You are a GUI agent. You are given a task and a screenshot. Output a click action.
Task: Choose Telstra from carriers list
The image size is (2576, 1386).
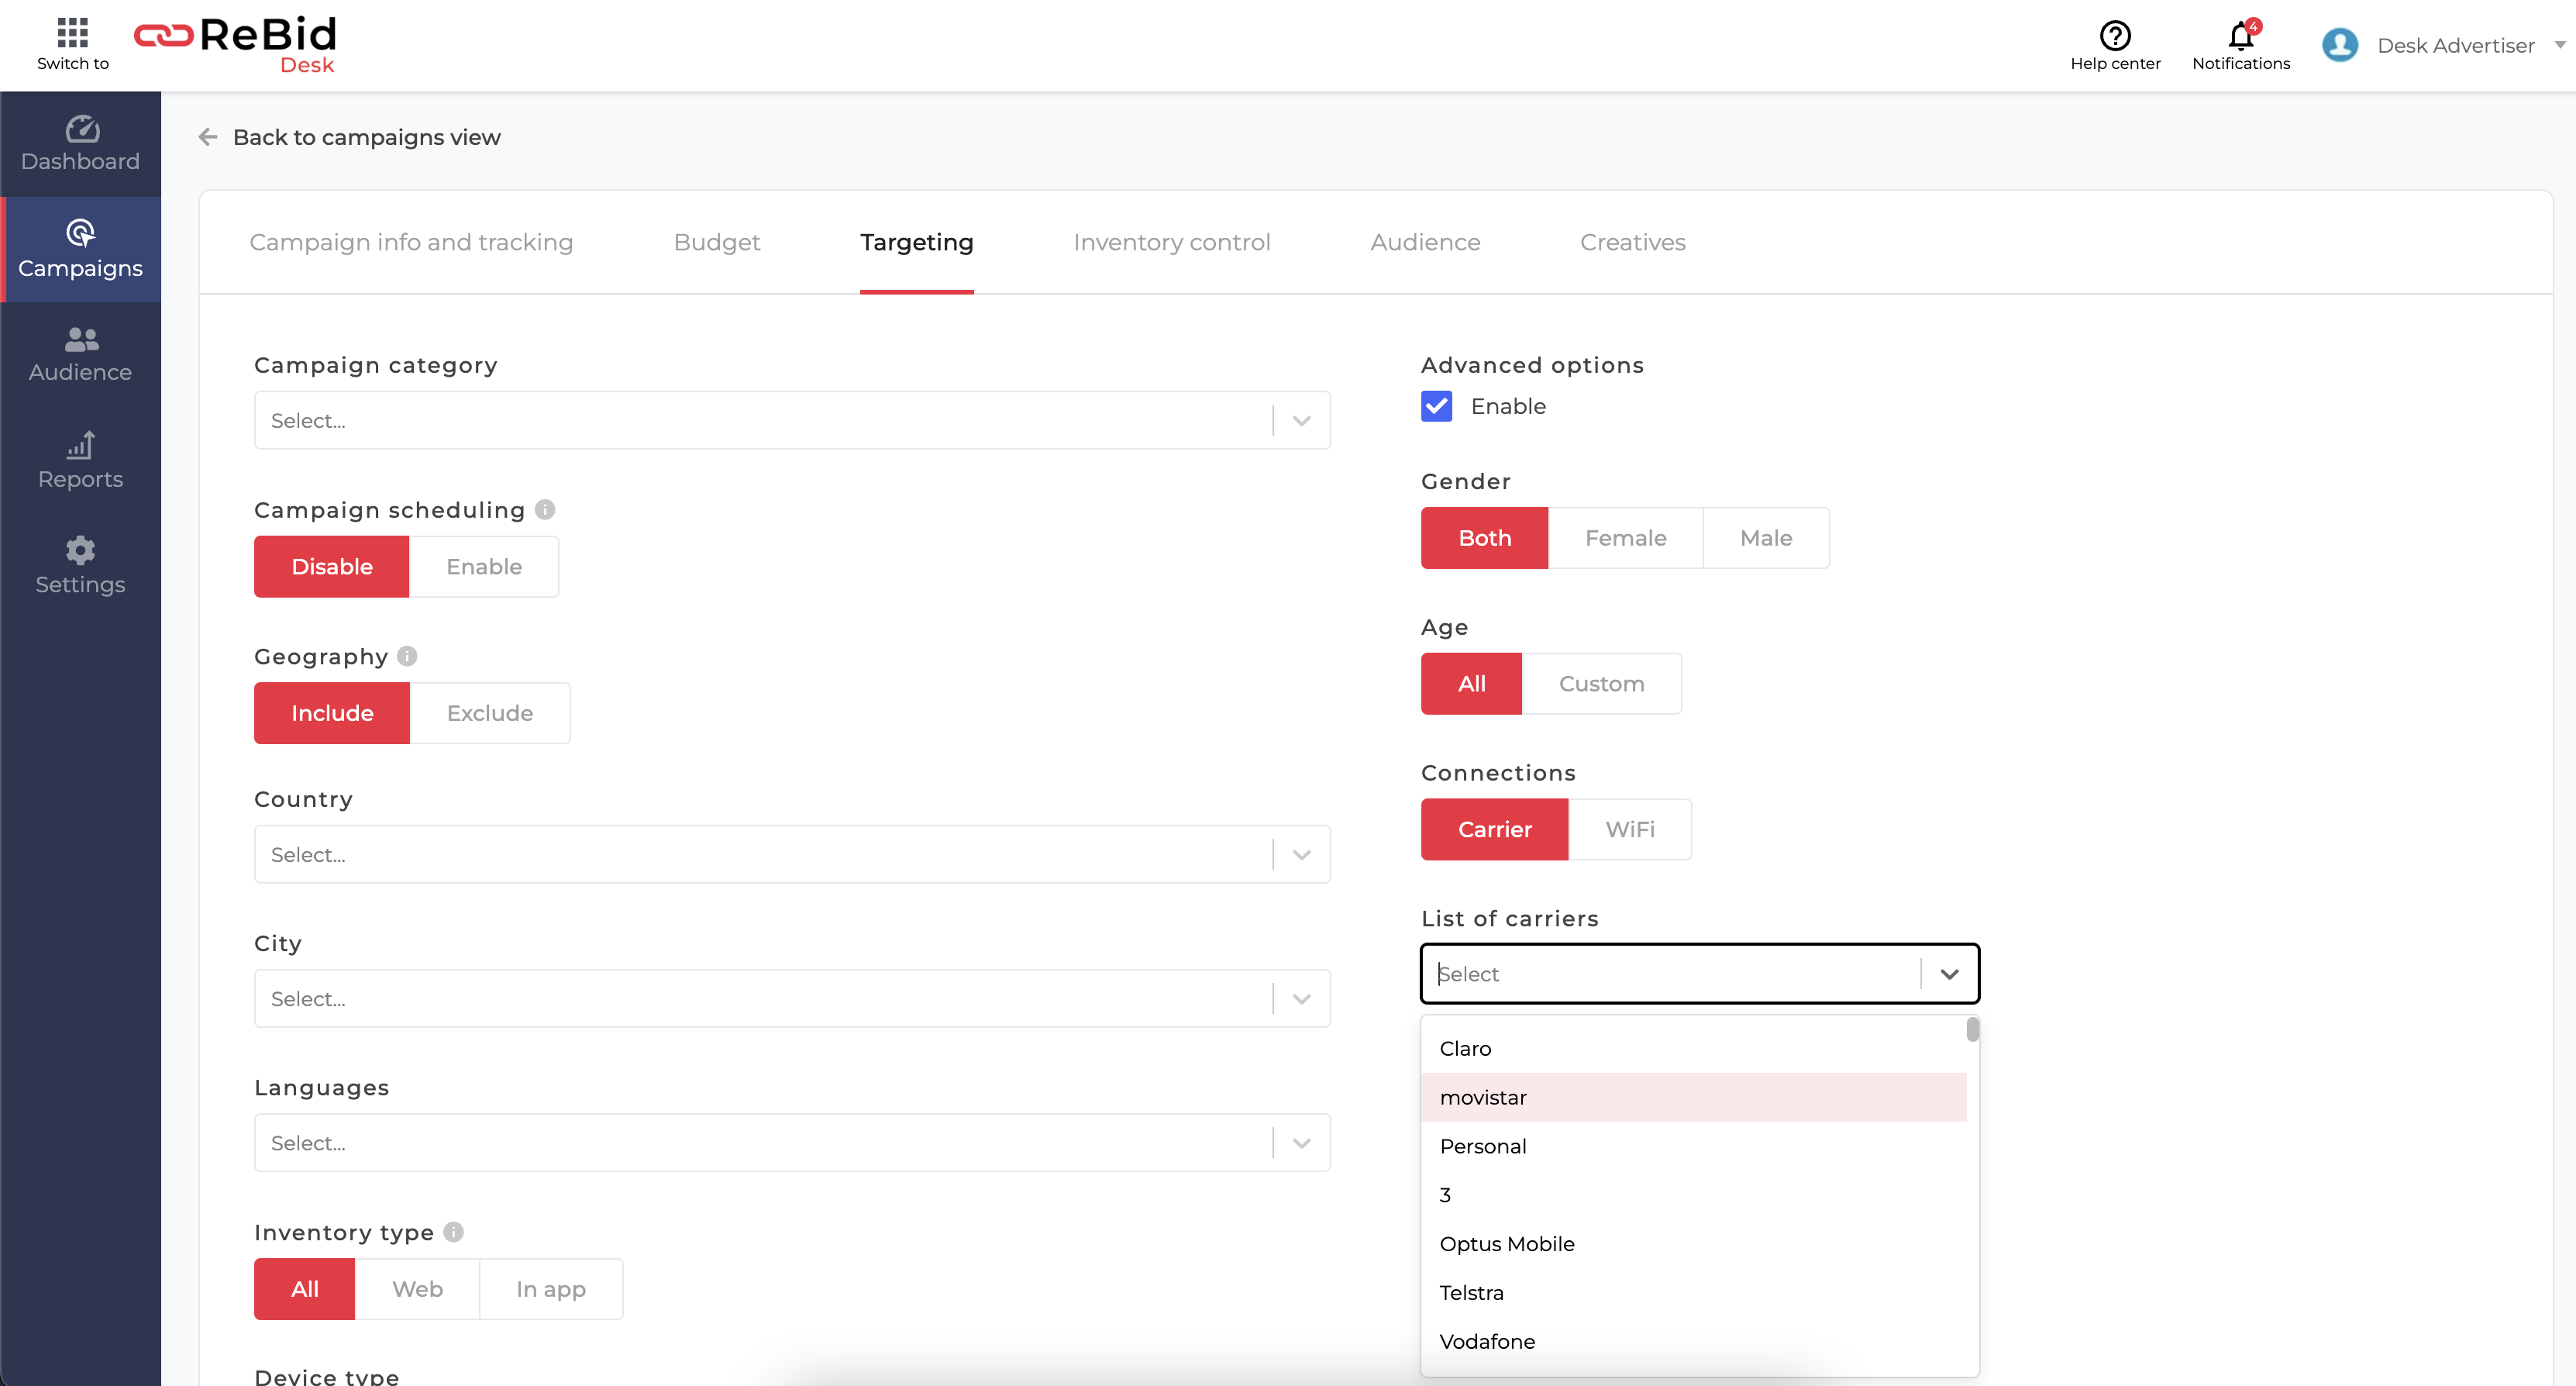pos(1693,1293)
